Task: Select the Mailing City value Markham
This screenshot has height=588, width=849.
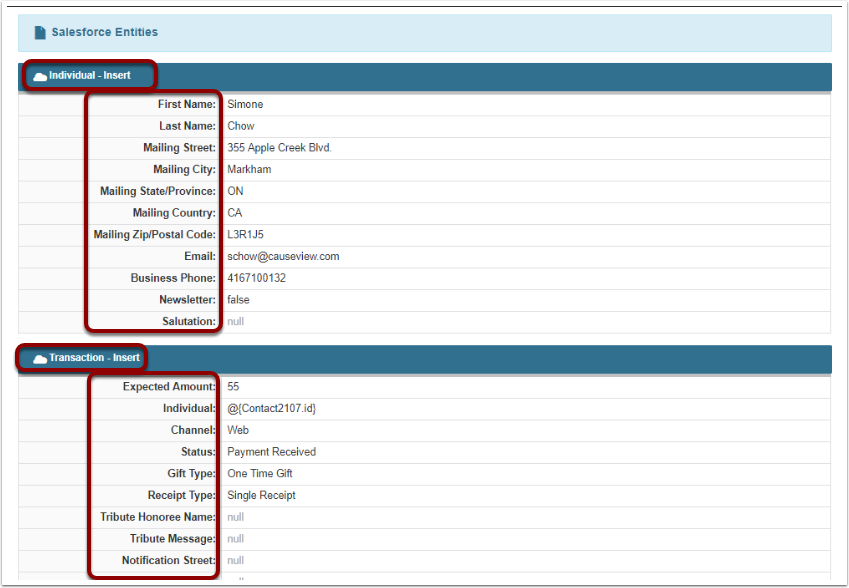Action: pos(249,169)
